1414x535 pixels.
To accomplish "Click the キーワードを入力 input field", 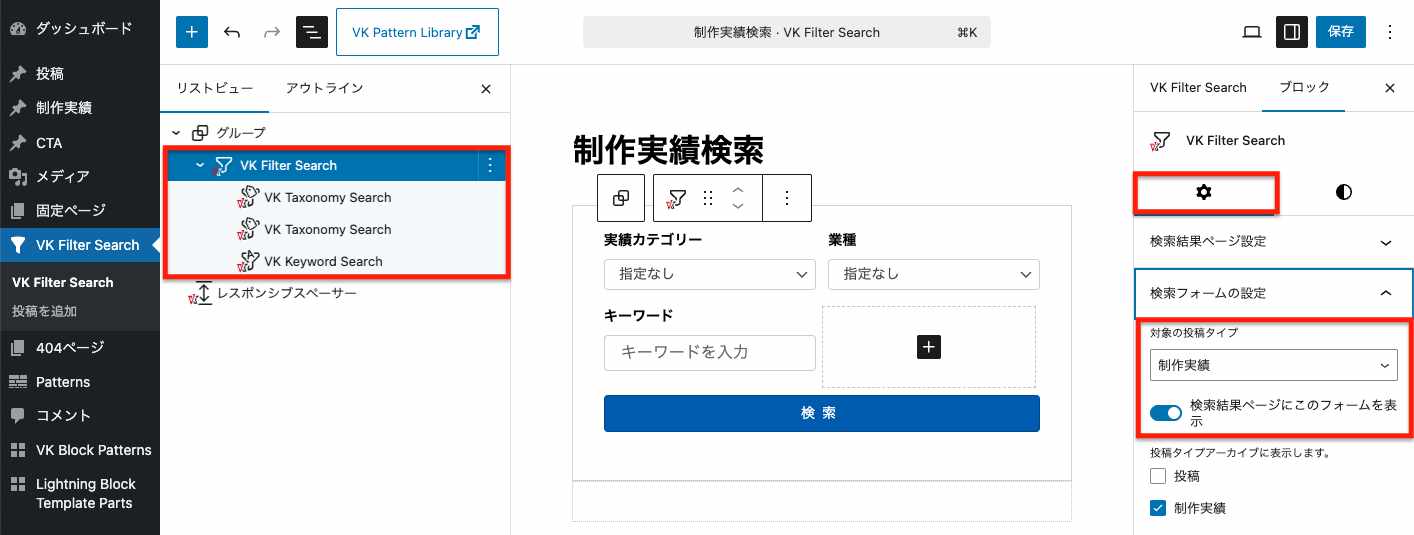I will (x=709, y=352).
